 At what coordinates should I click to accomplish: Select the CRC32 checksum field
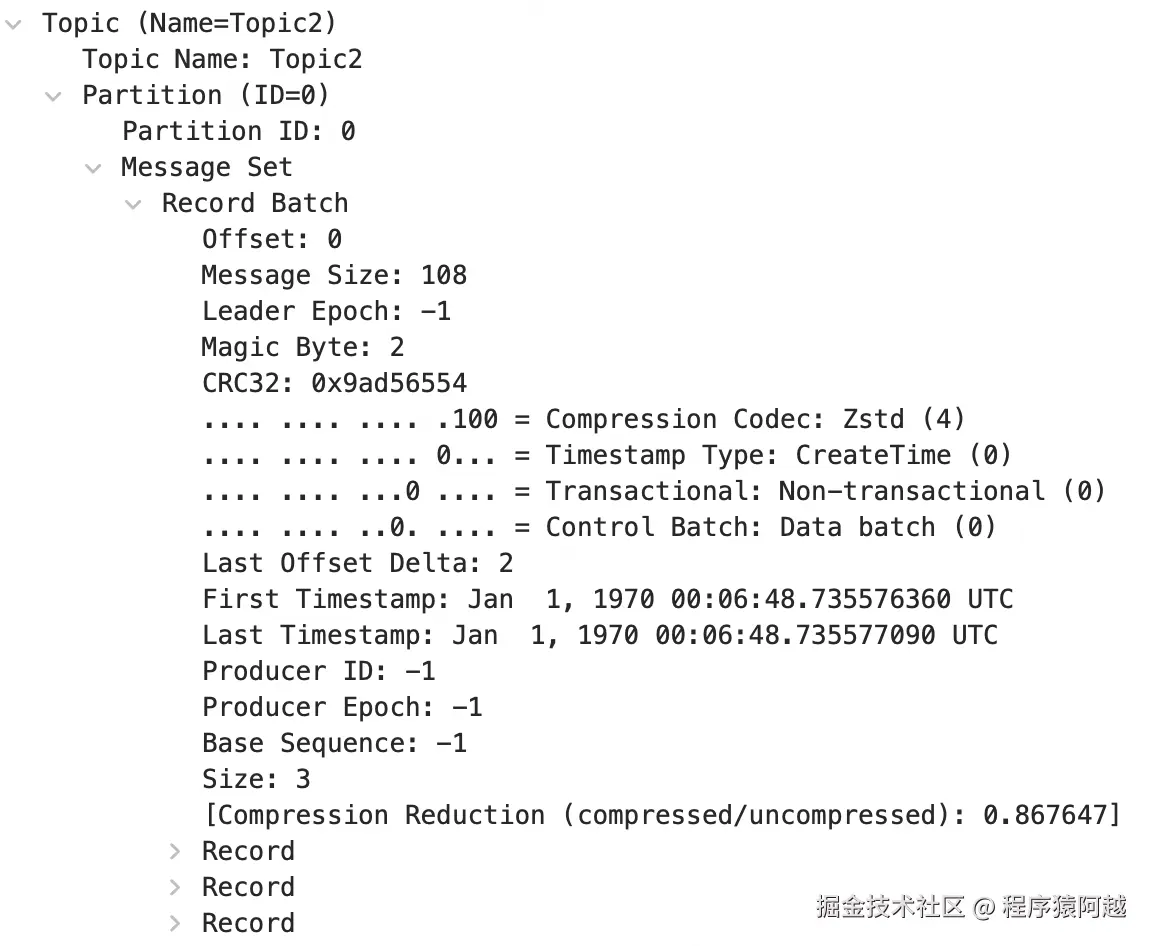click(x=334, y=383)
